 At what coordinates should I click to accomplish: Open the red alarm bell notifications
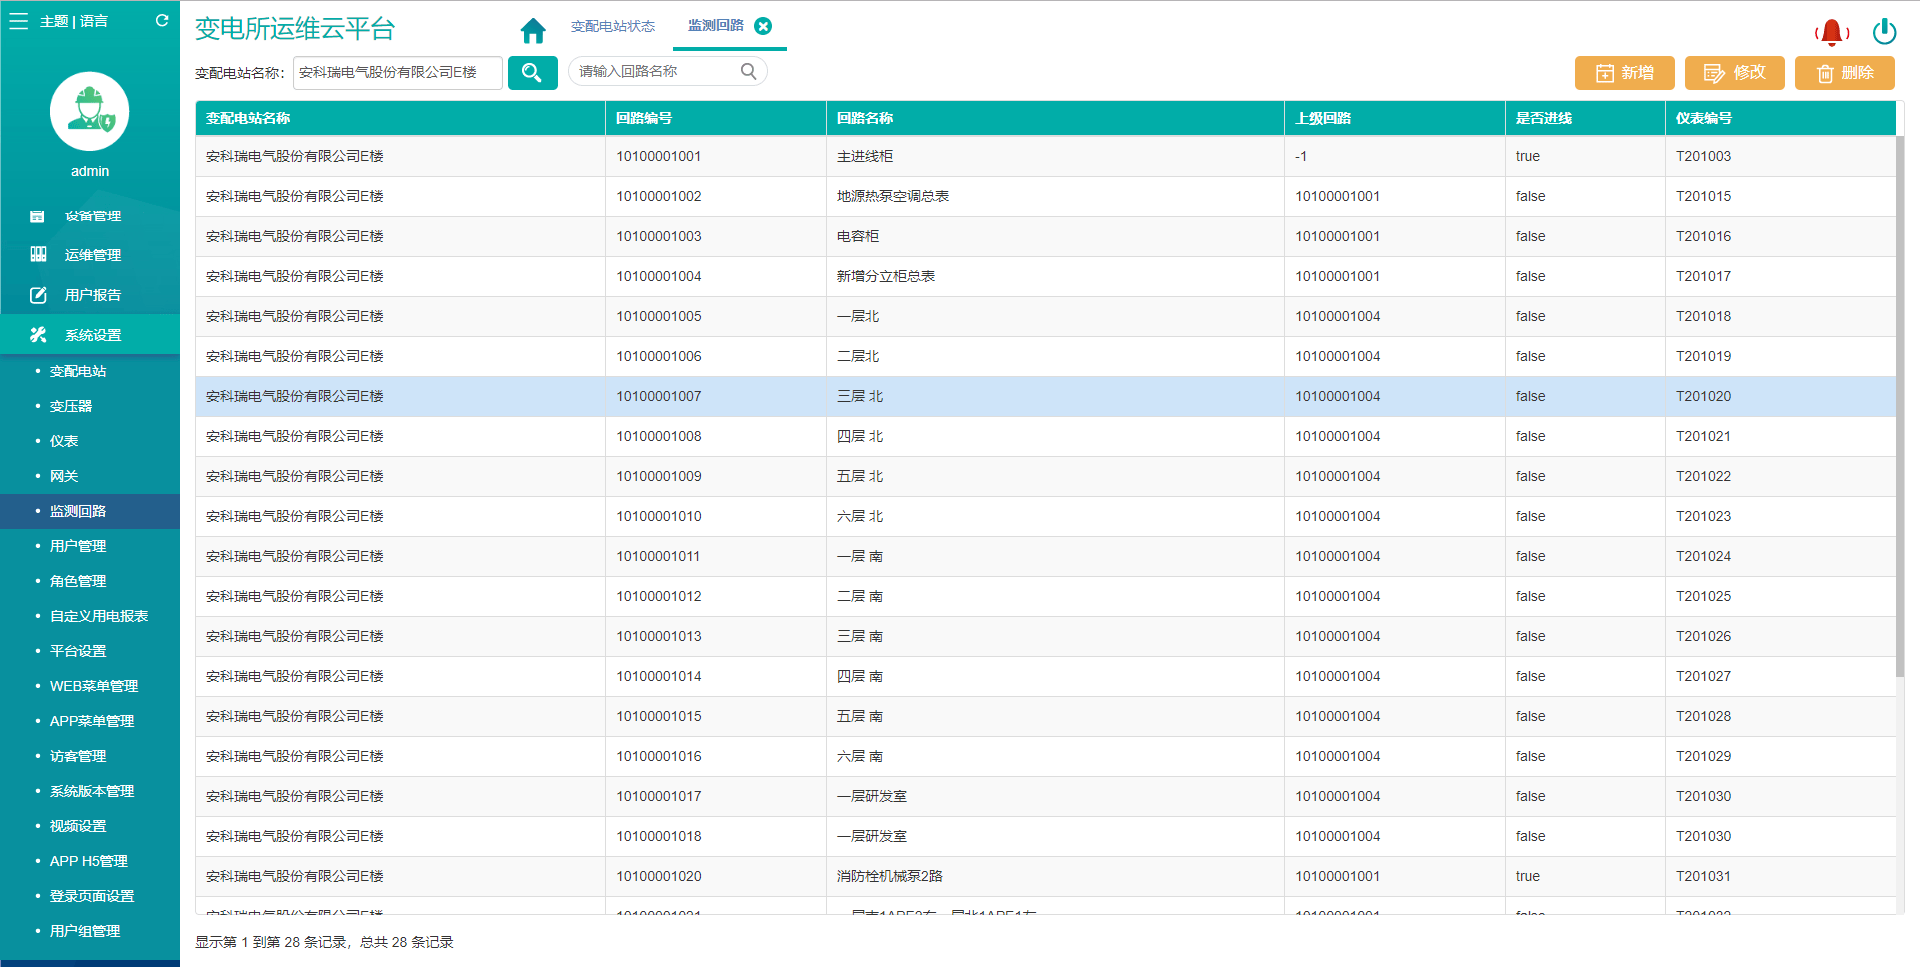(x=1832, y=32)
